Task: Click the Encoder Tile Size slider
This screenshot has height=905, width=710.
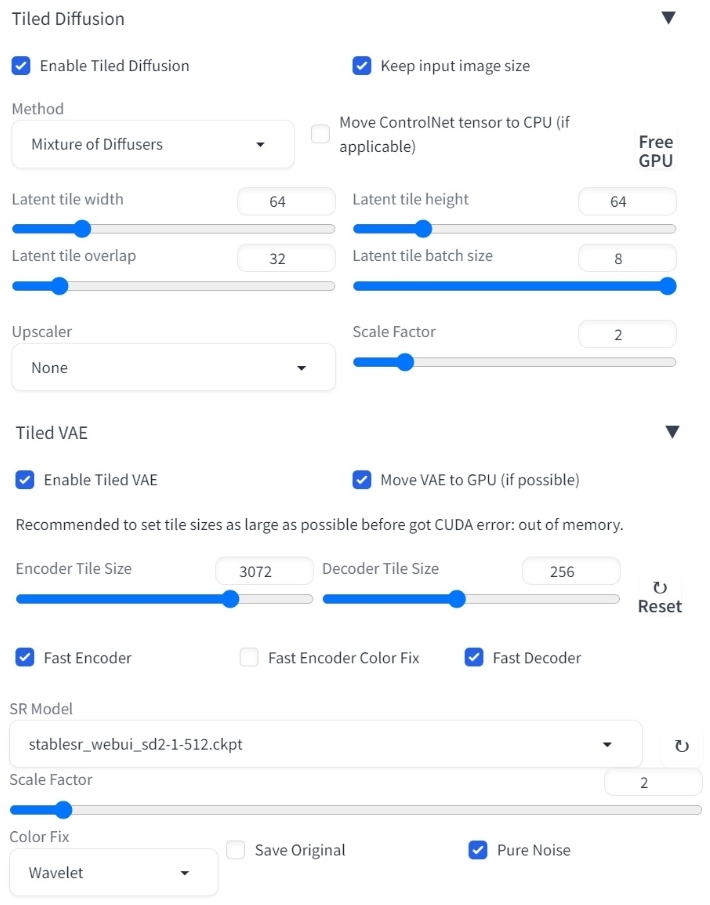Action: pyautogui.click(x=164, y=599)
